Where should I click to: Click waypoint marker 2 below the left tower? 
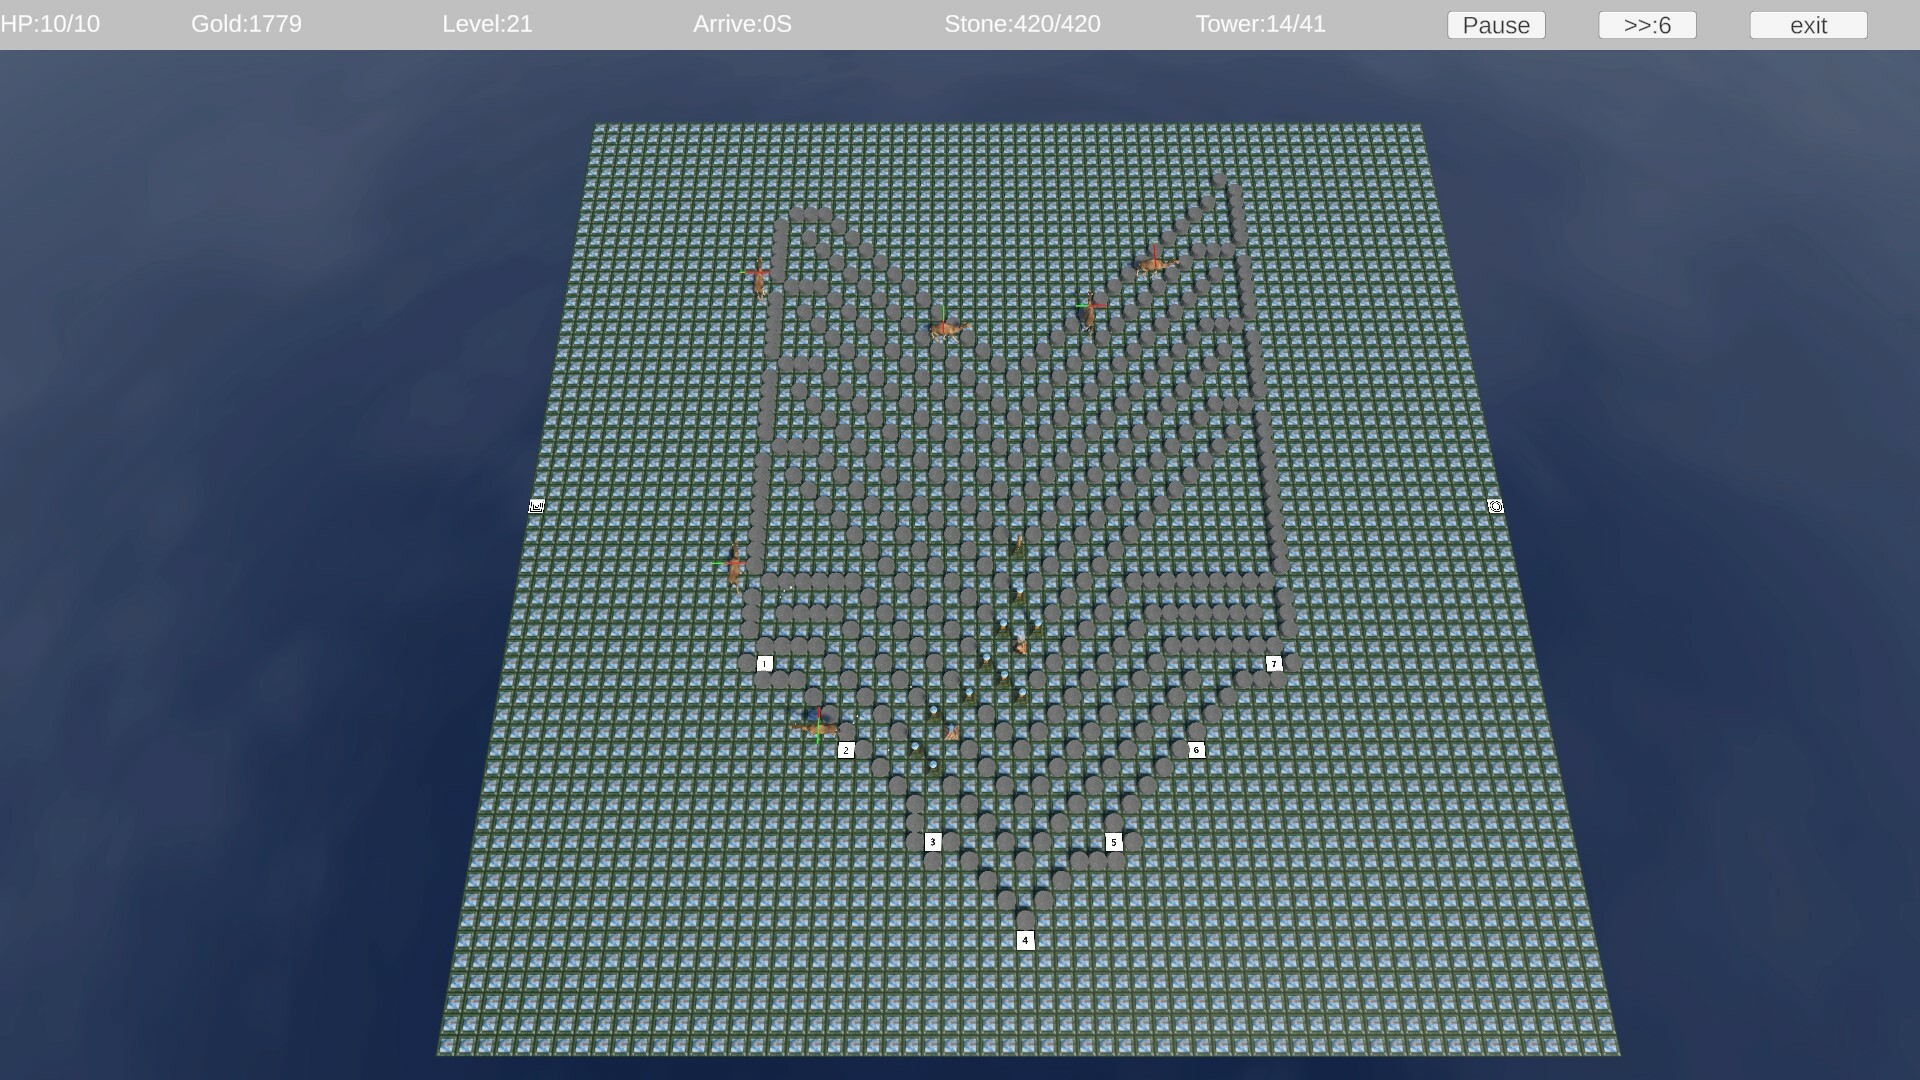[x=846, y=750]
